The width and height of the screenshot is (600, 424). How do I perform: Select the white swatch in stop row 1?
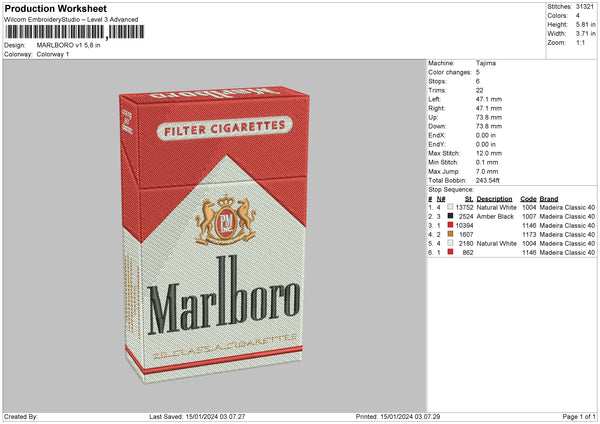pyautogui.click(x=450, y=207)
